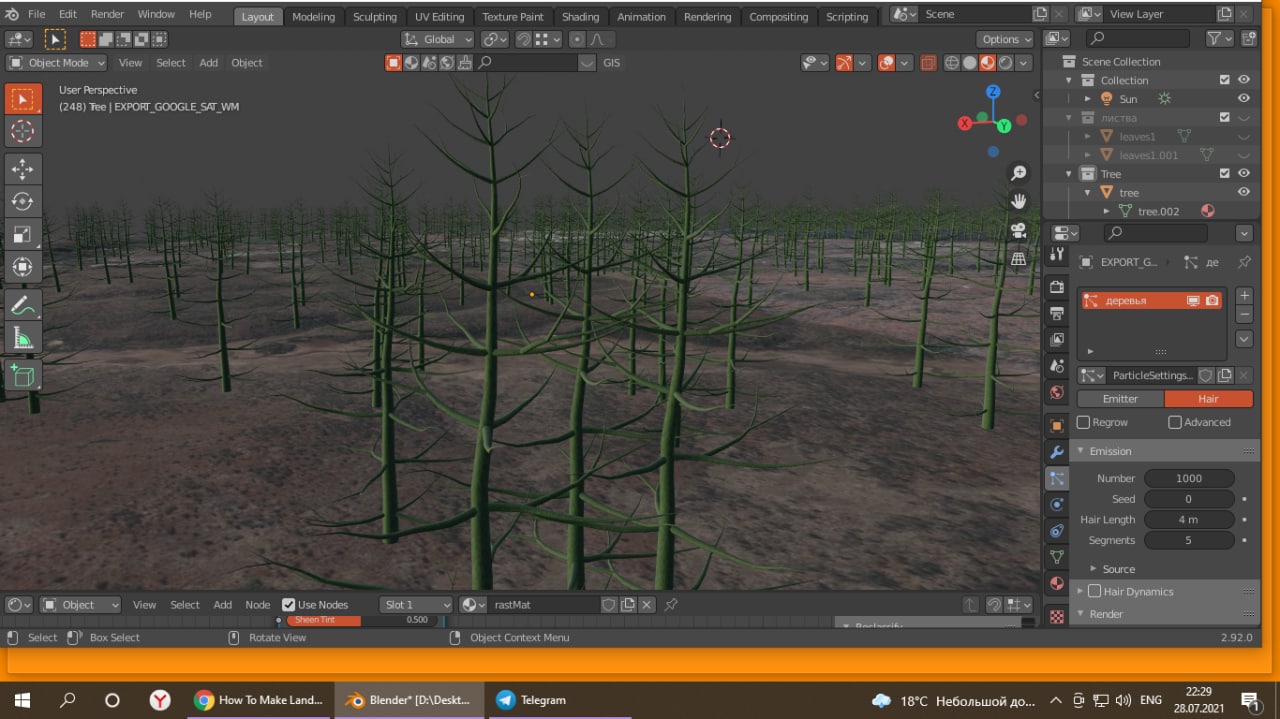Toggle visibility of Tree collection
1280x719 pixels.
(x=1244, y=174)
